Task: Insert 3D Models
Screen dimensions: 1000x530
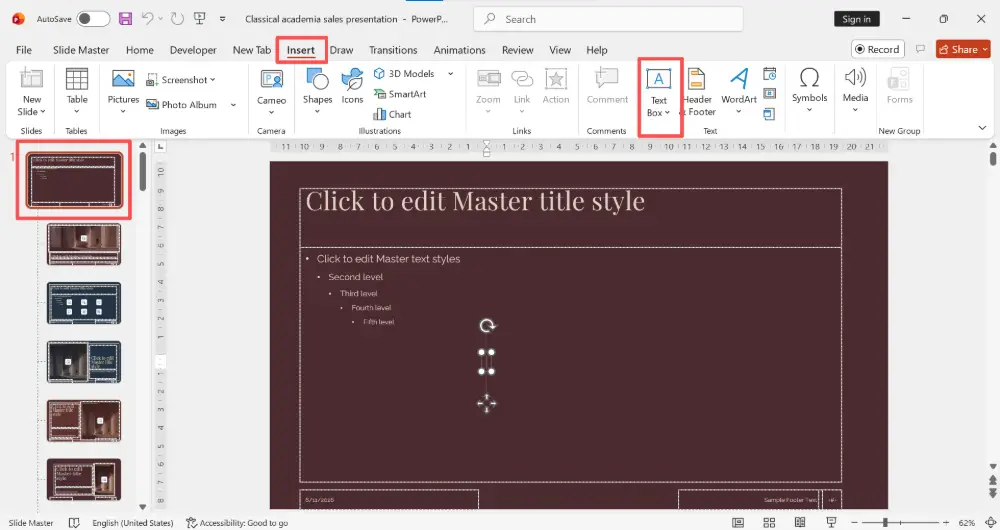Action: (x=404, y=73)
